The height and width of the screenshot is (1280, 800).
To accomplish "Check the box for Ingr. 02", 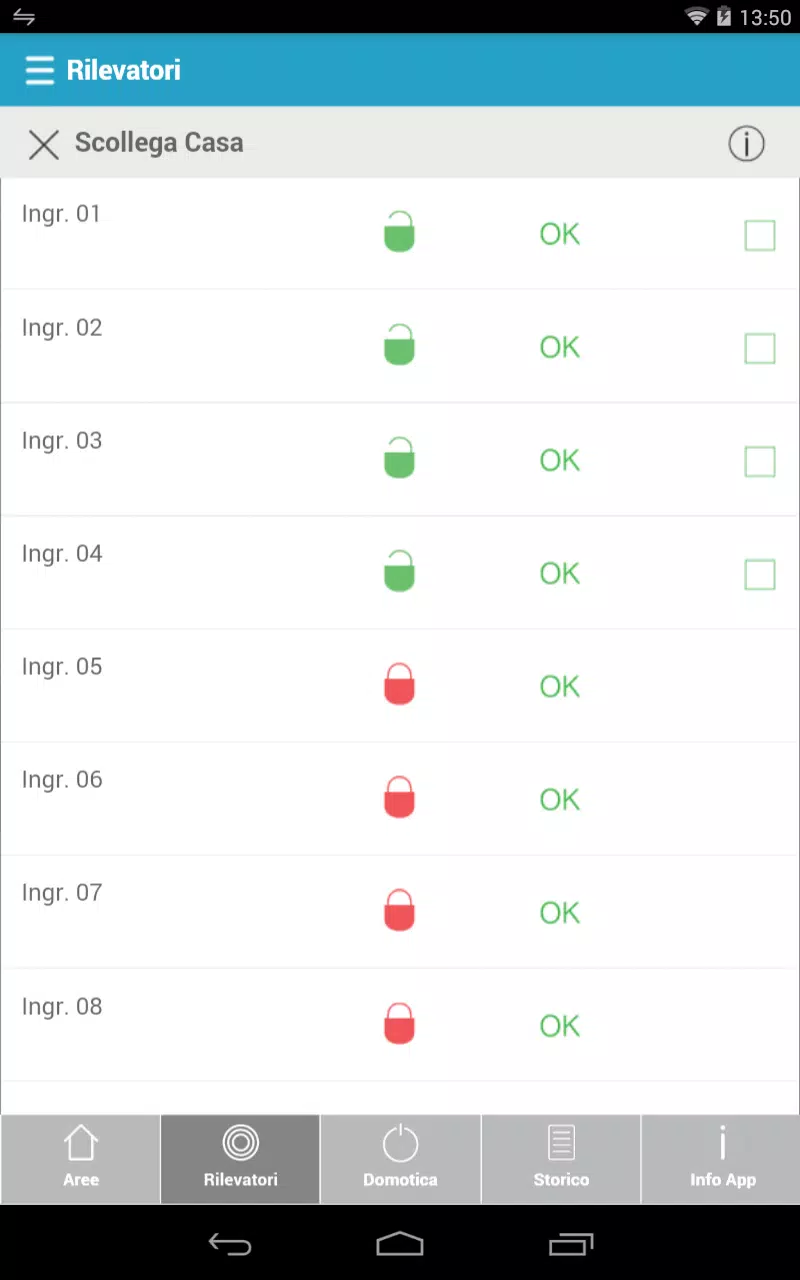I will (760, 348).
